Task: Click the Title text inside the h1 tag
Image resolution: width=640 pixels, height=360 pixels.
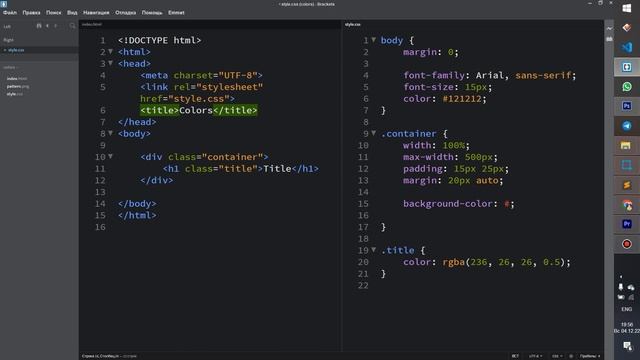Action: [277, 169]
